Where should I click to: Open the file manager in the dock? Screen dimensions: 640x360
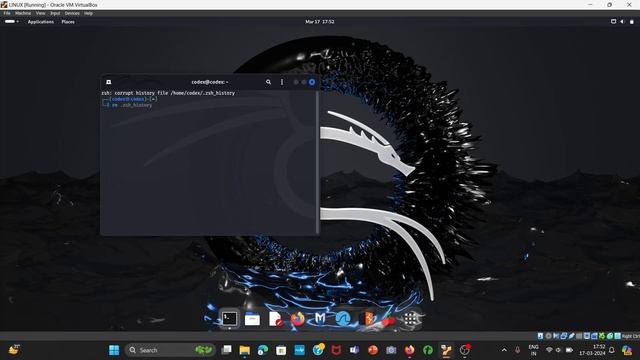point(252,319)
